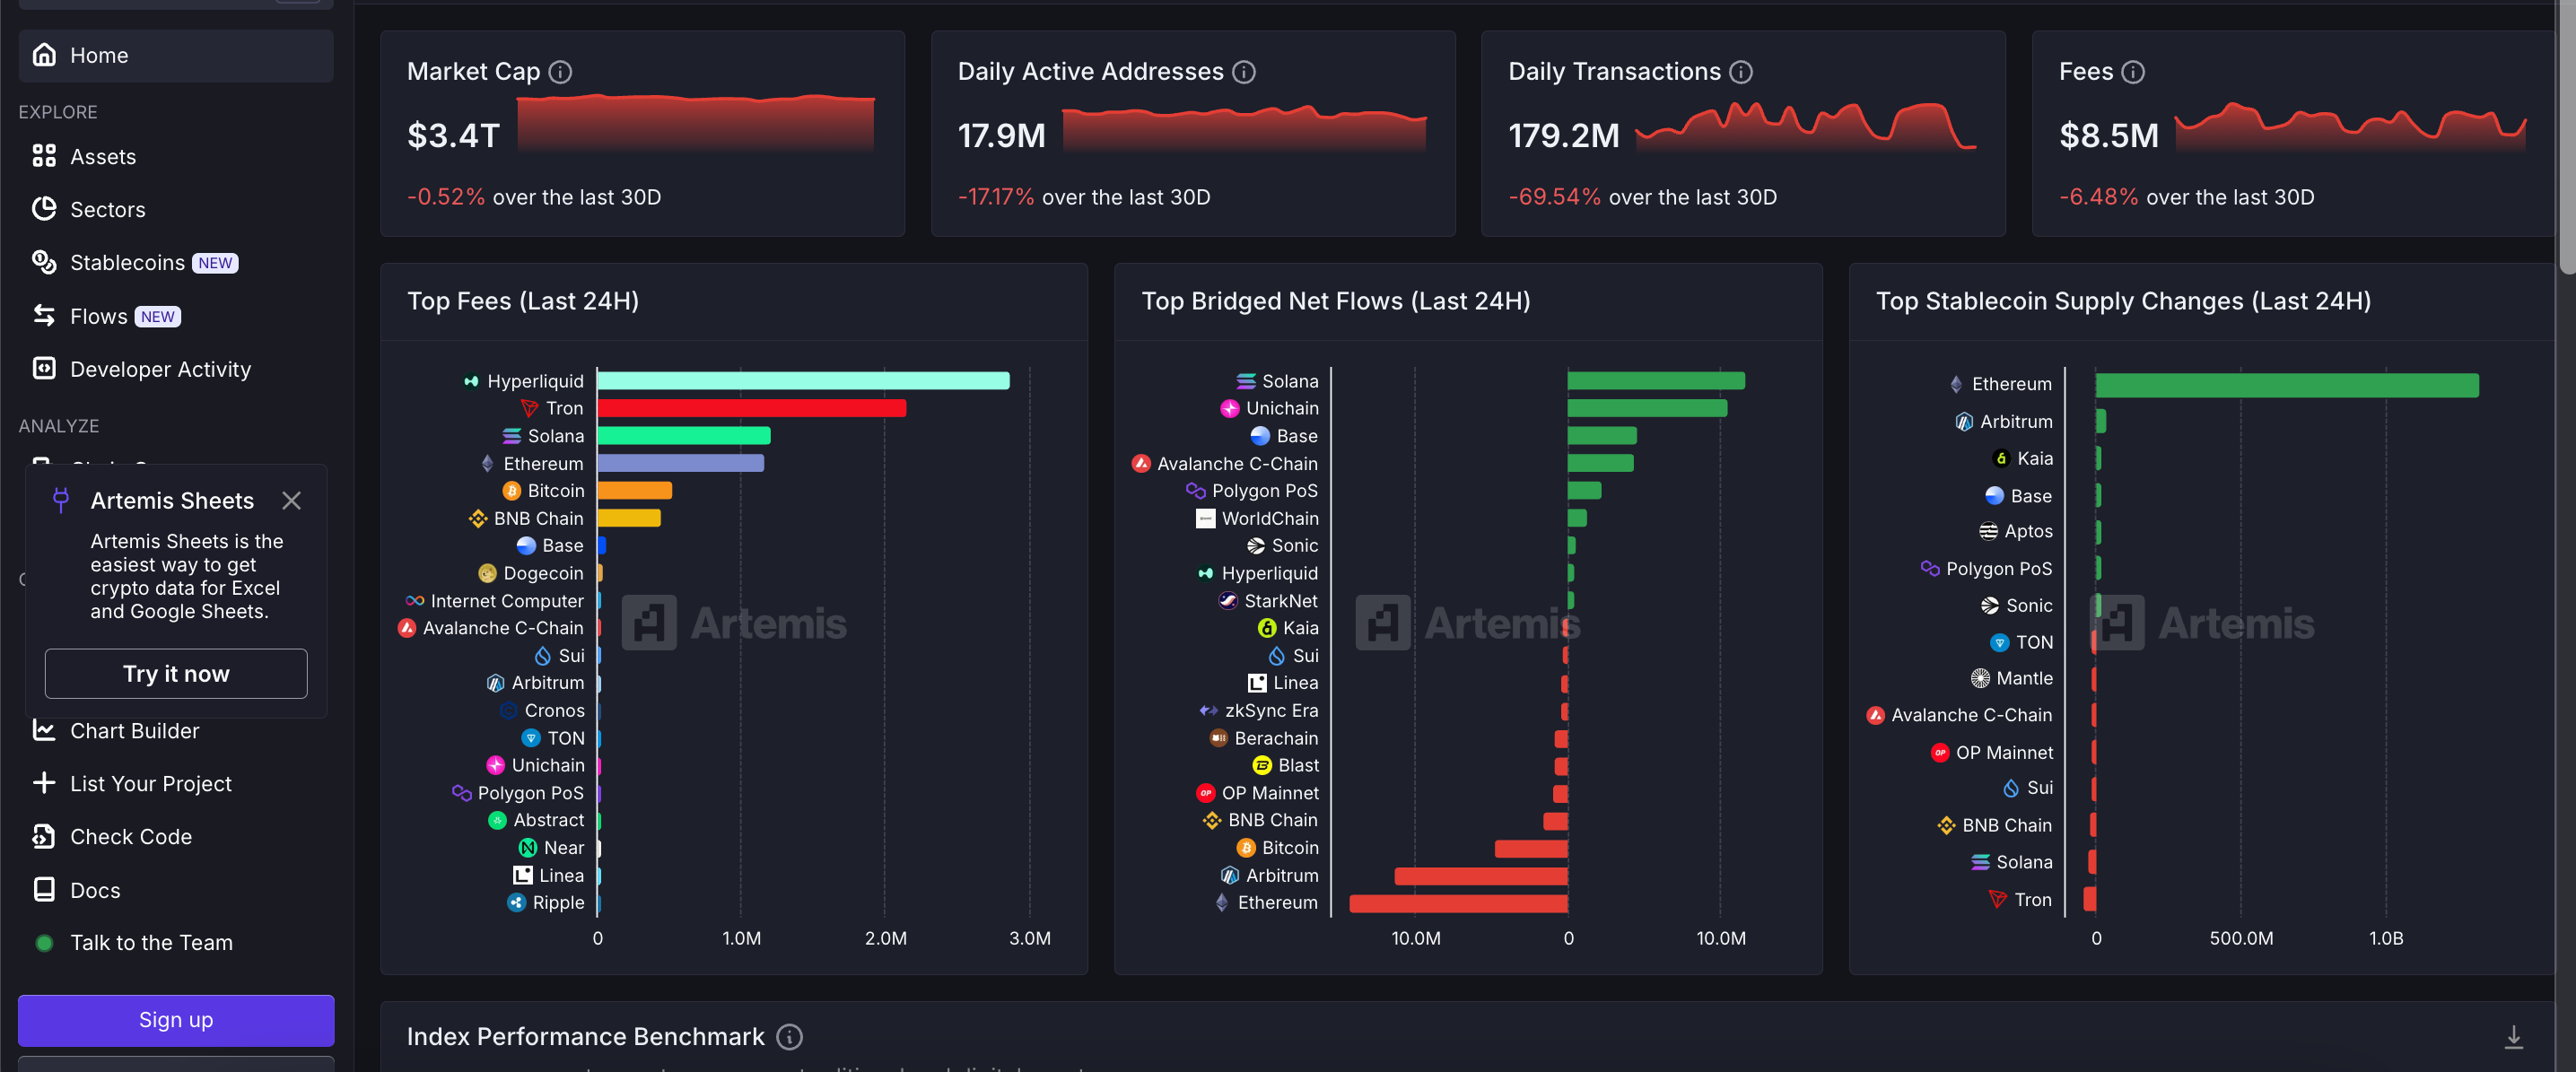2576x1072 pixels.
Task: Click Talk to the Team
Action: click(151, 943)
